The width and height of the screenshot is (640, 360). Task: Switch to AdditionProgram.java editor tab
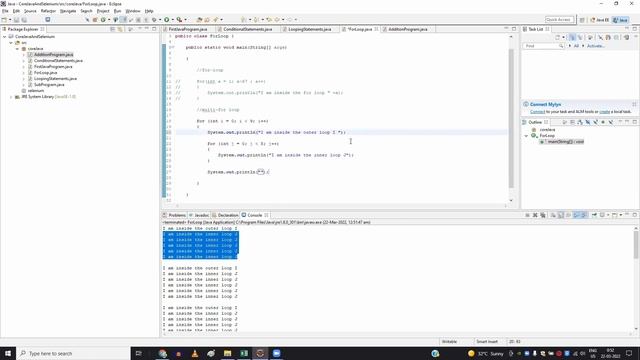pyautogui.click(x=408, y=29)
